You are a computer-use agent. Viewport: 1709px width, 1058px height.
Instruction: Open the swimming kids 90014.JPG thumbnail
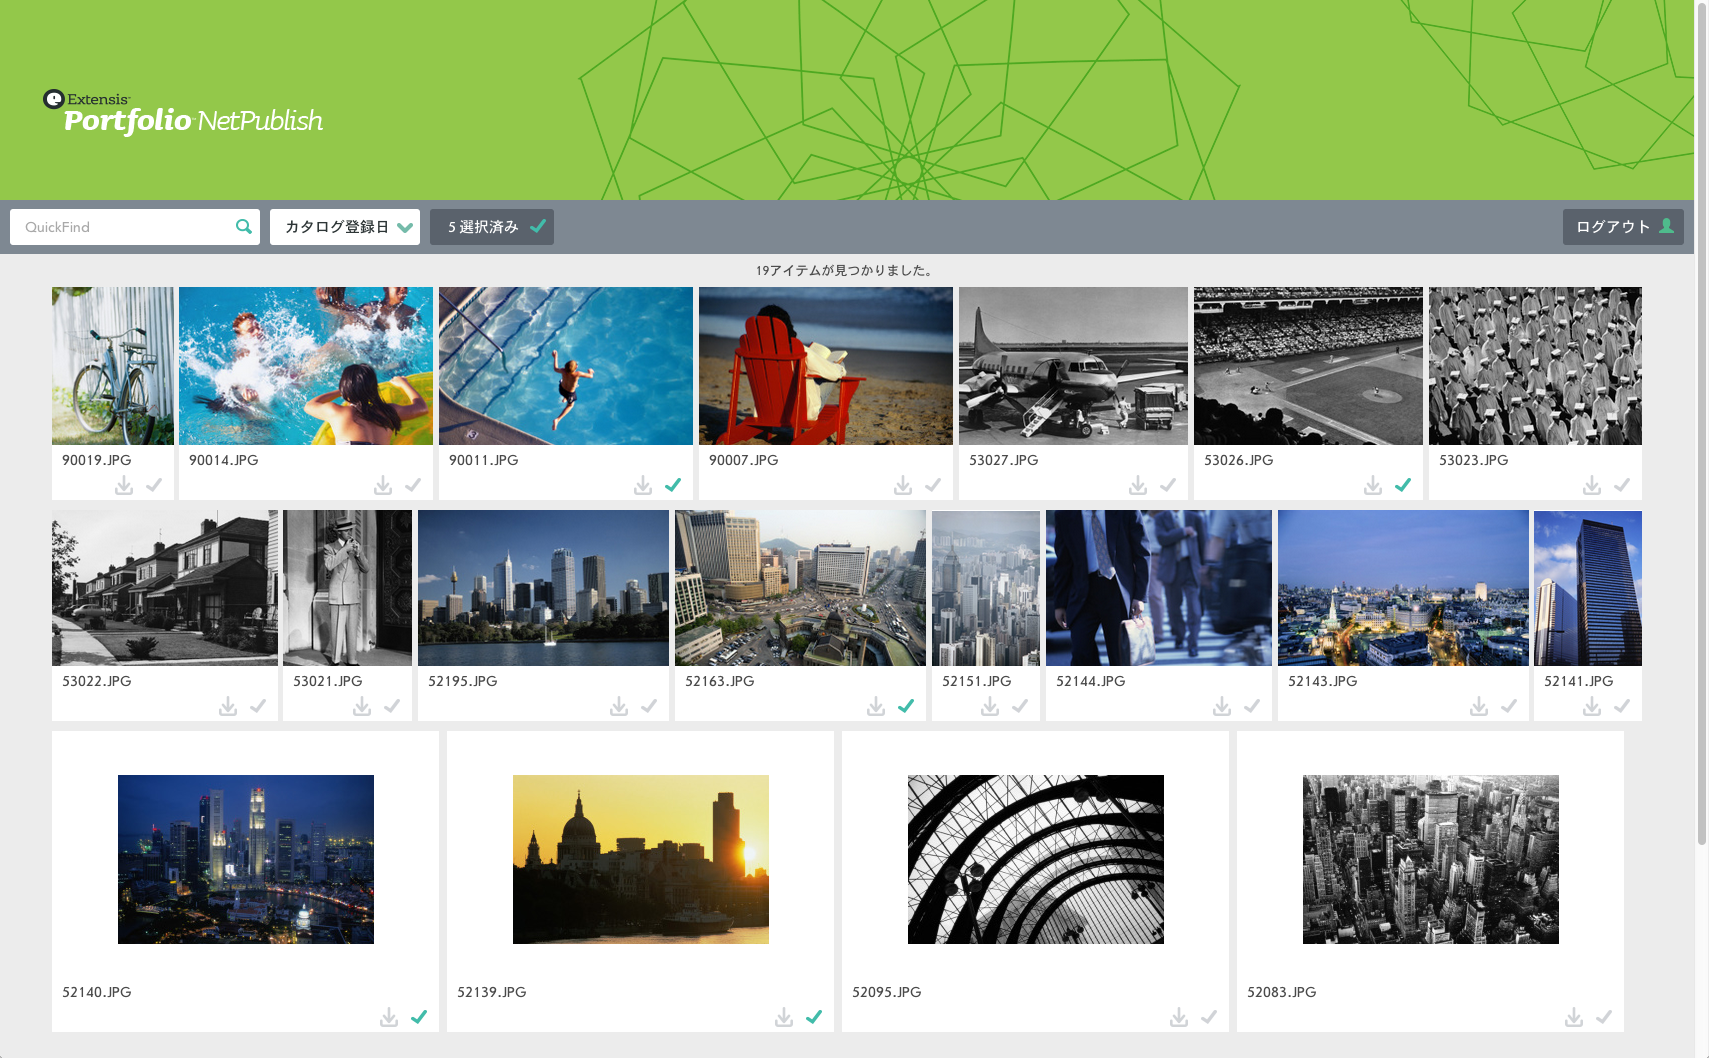pyautogui.click(x=306, y=366)
